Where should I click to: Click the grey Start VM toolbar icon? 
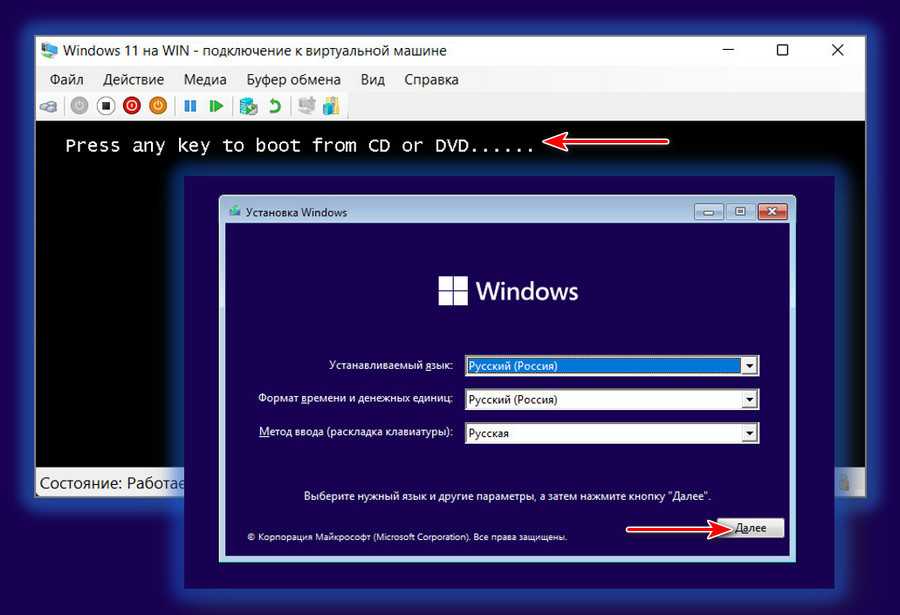click(79, 106)
